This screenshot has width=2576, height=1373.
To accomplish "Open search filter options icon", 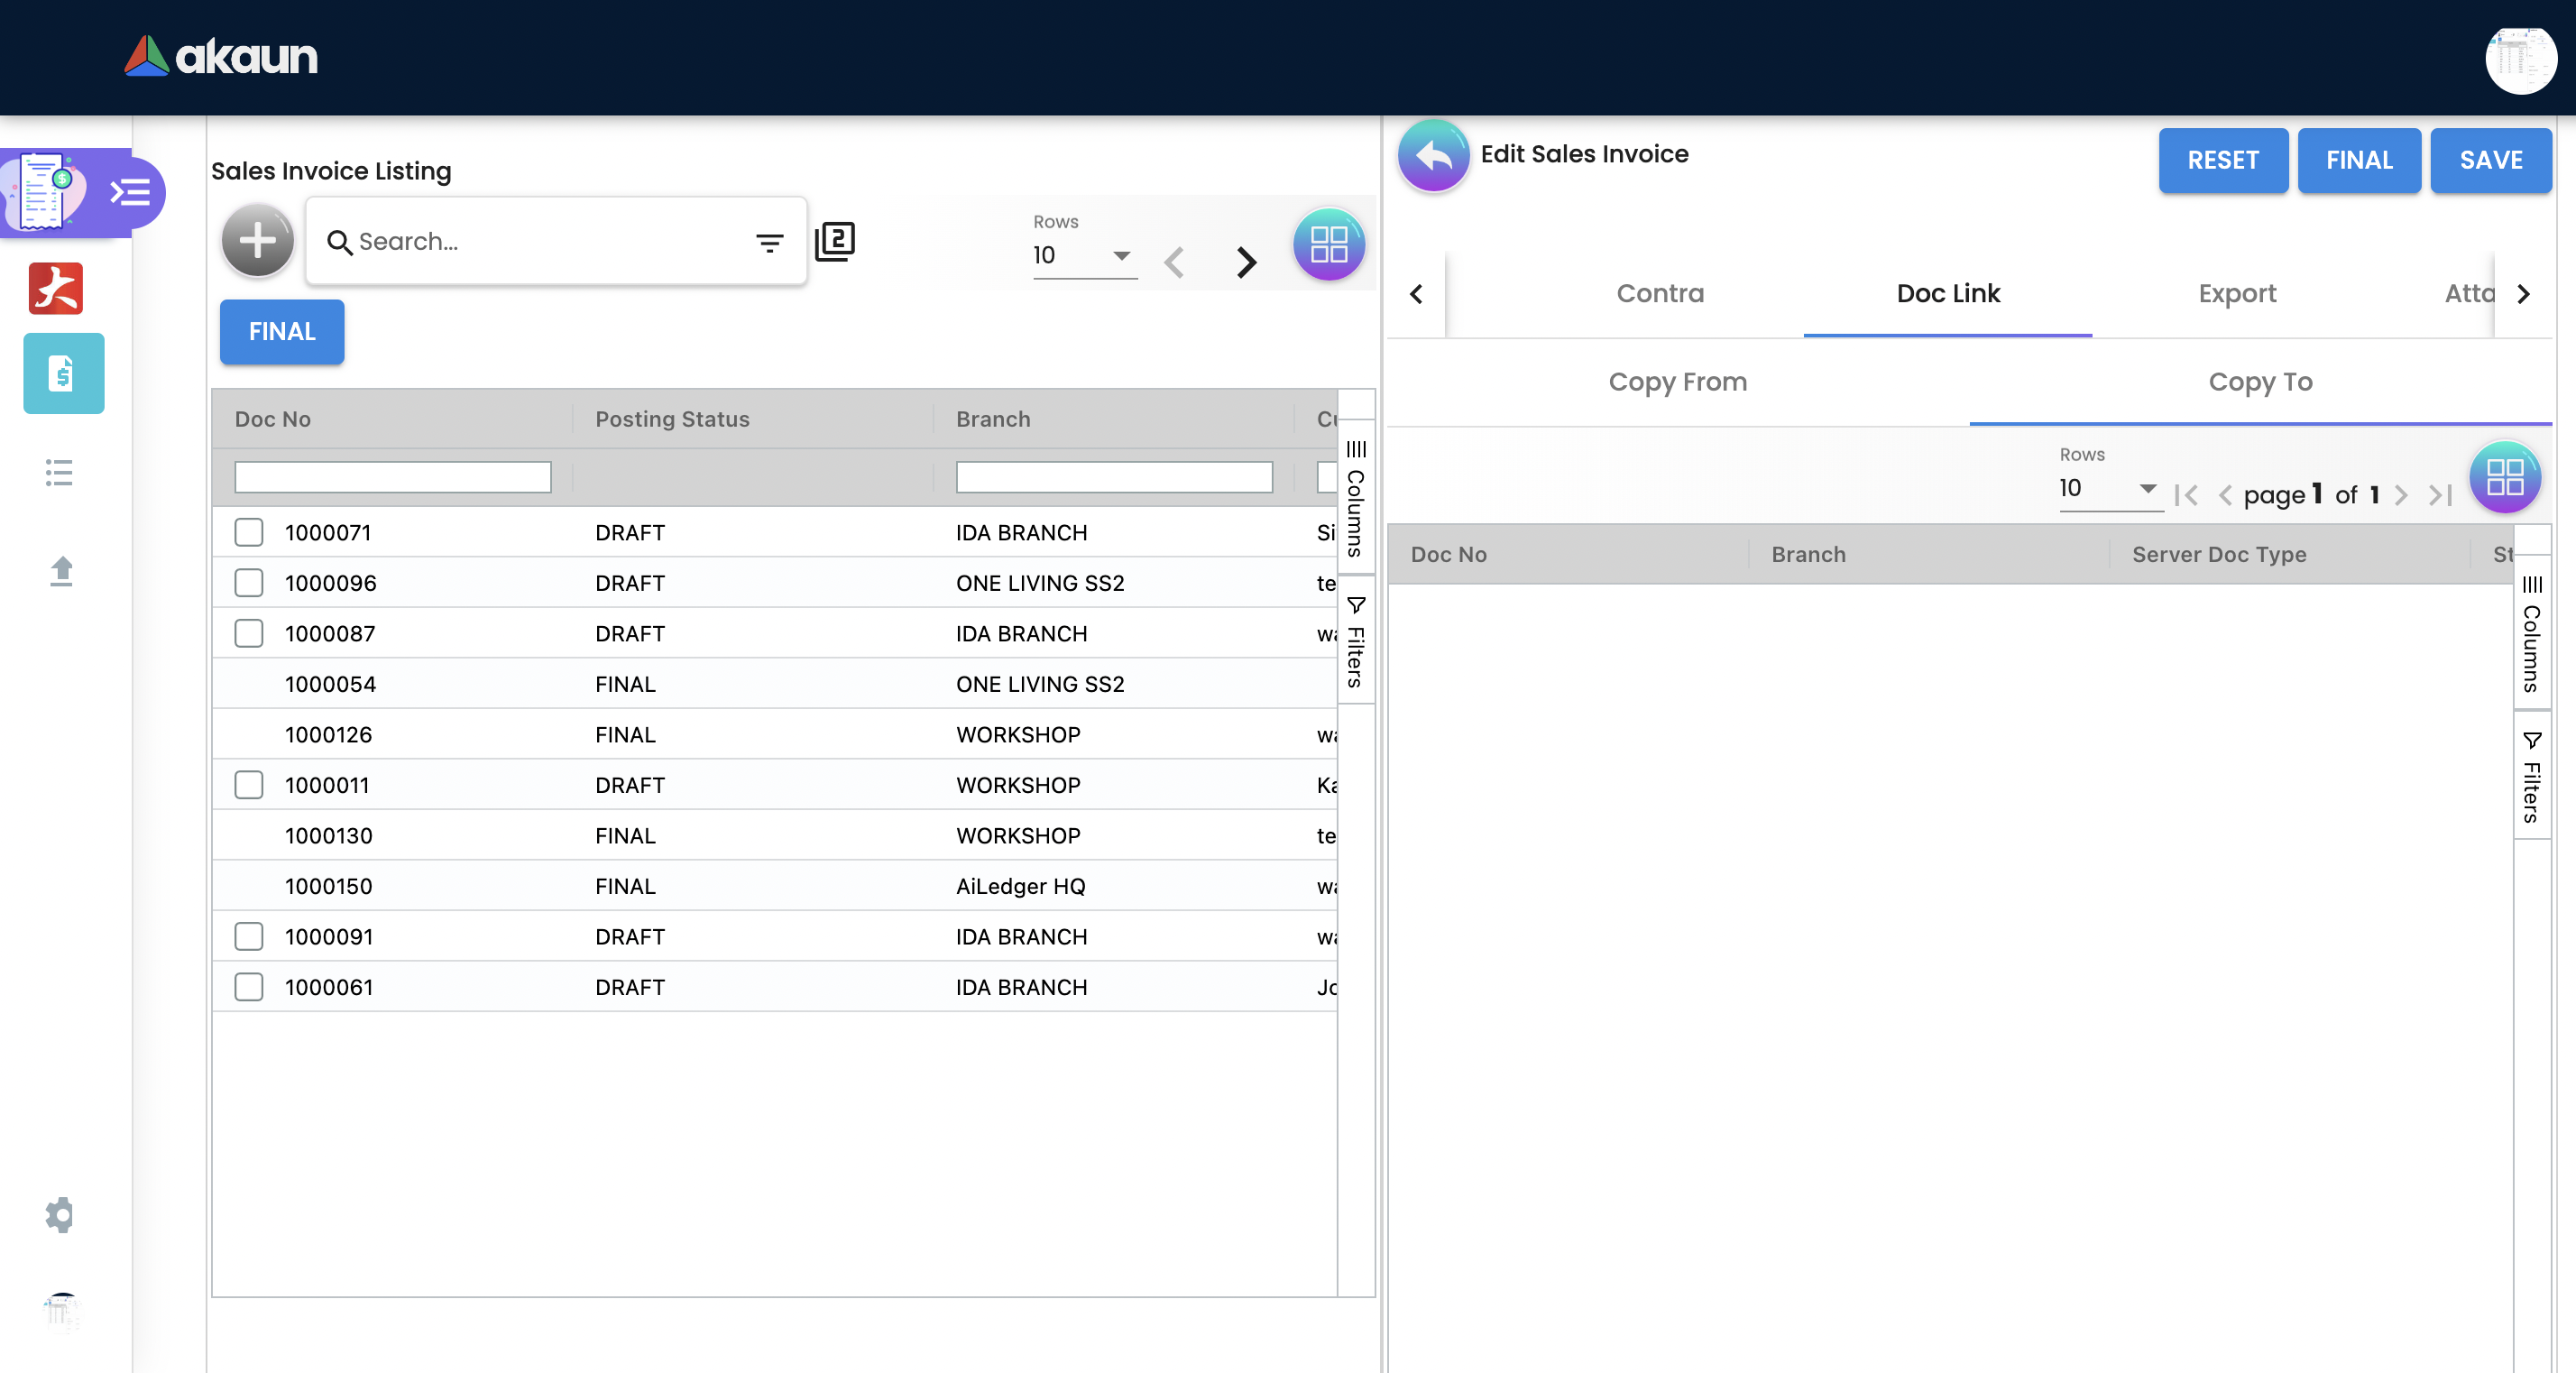I will click(769, 242).
